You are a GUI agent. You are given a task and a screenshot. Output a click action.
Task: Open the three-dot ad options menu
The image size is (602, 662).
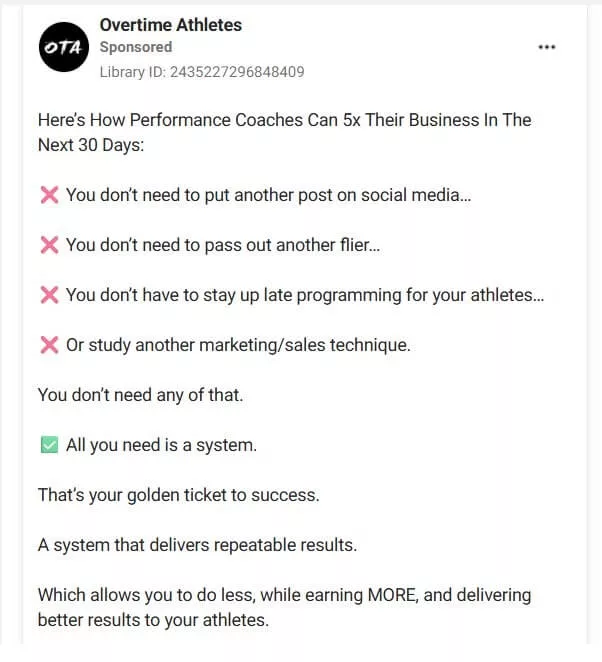coord(546,47)
